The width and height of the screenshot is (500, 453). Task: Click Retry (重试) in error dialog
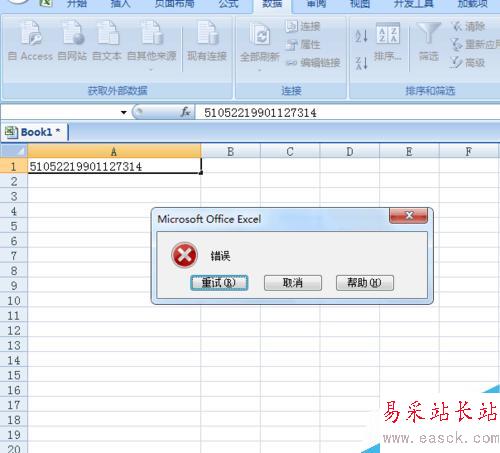(x=219, y=283)
